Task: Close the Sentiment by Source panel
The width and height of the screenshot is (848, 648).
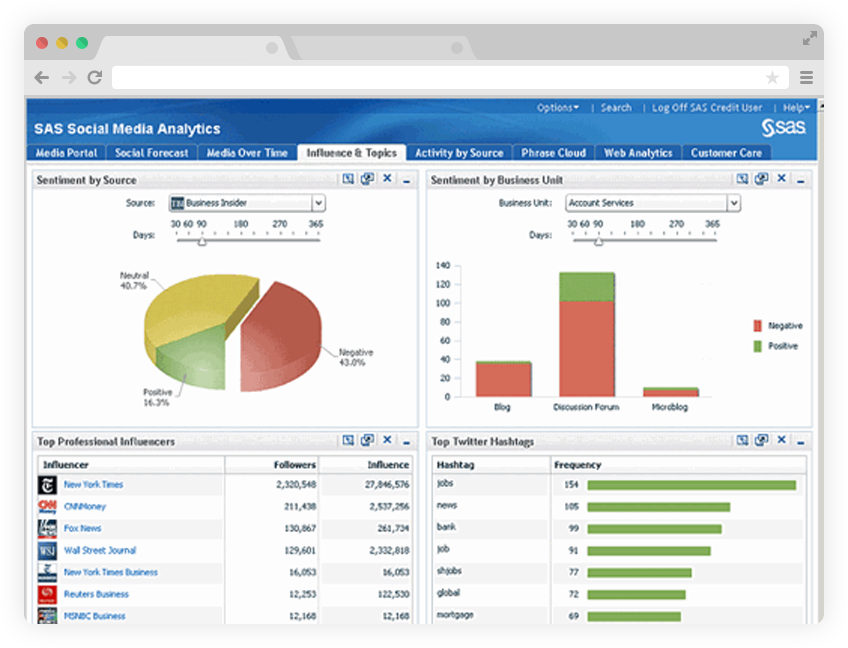Action: coord(387,178)
